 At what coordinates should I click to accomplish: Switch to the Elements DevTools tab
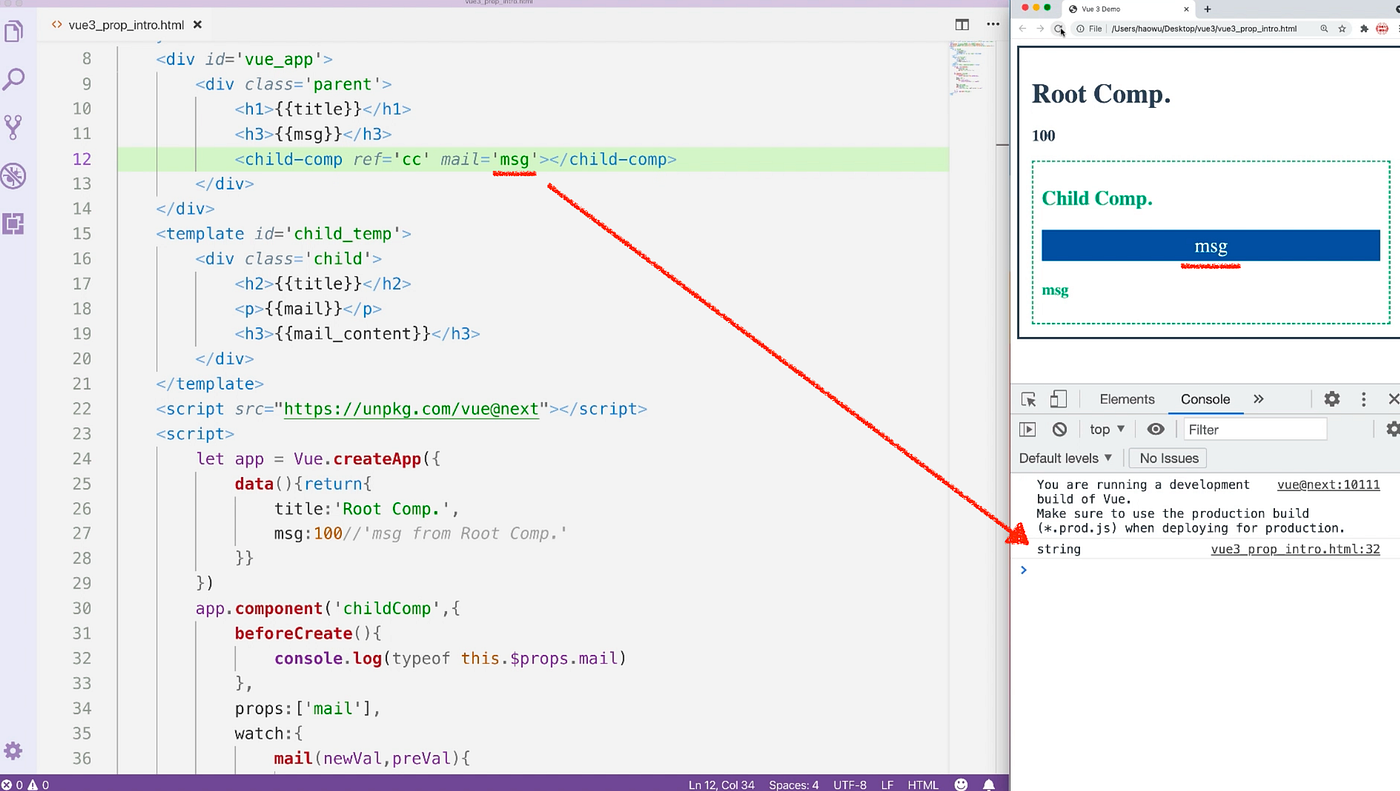pos(1127,399)
